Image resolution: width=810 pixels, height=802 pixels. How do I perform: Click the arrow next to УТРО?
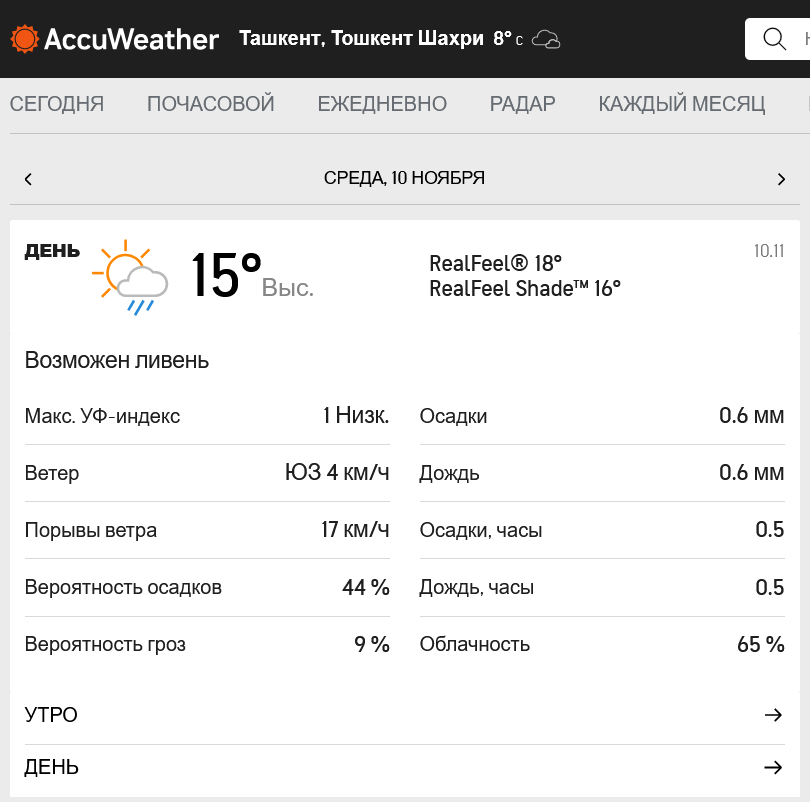pos(773,715)
